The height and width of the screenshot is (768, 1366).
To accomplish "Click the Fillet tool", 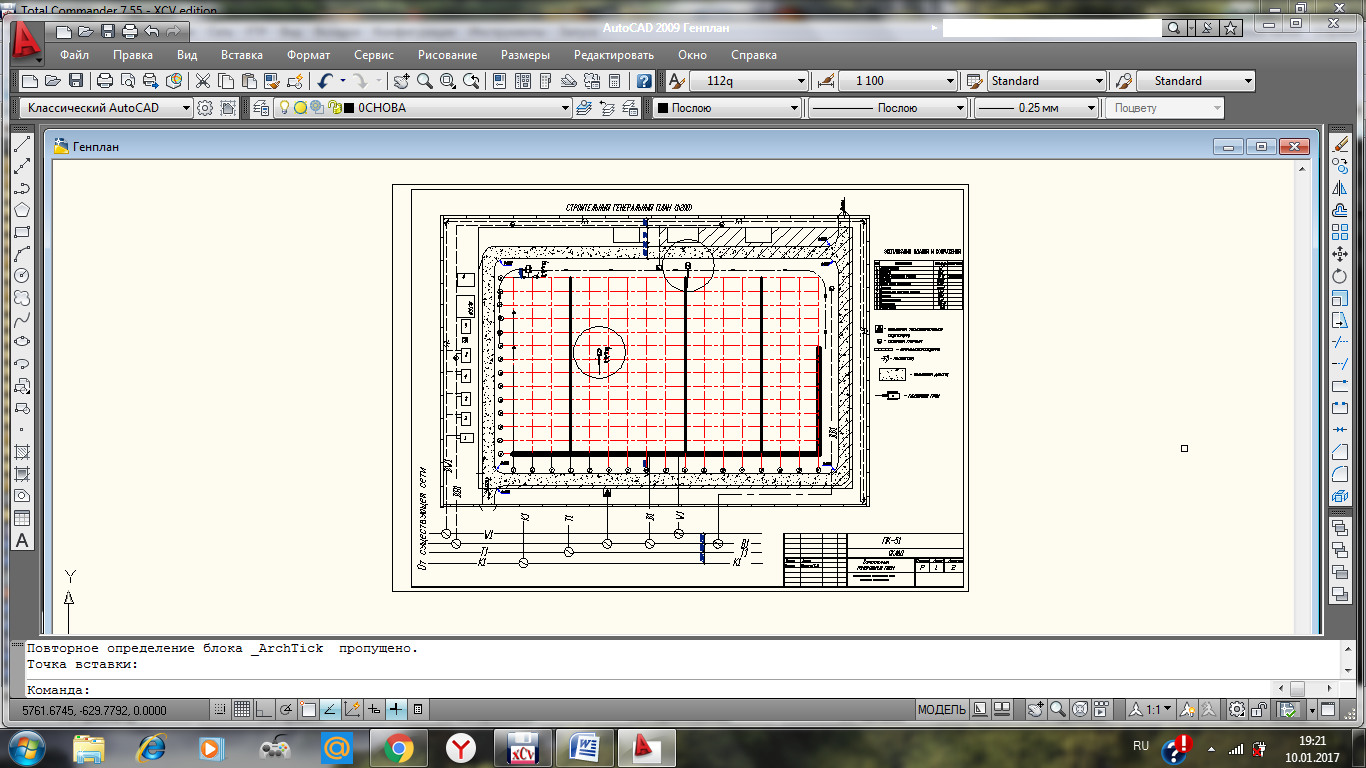I will pyautogui.click(x=1341, y=474).
